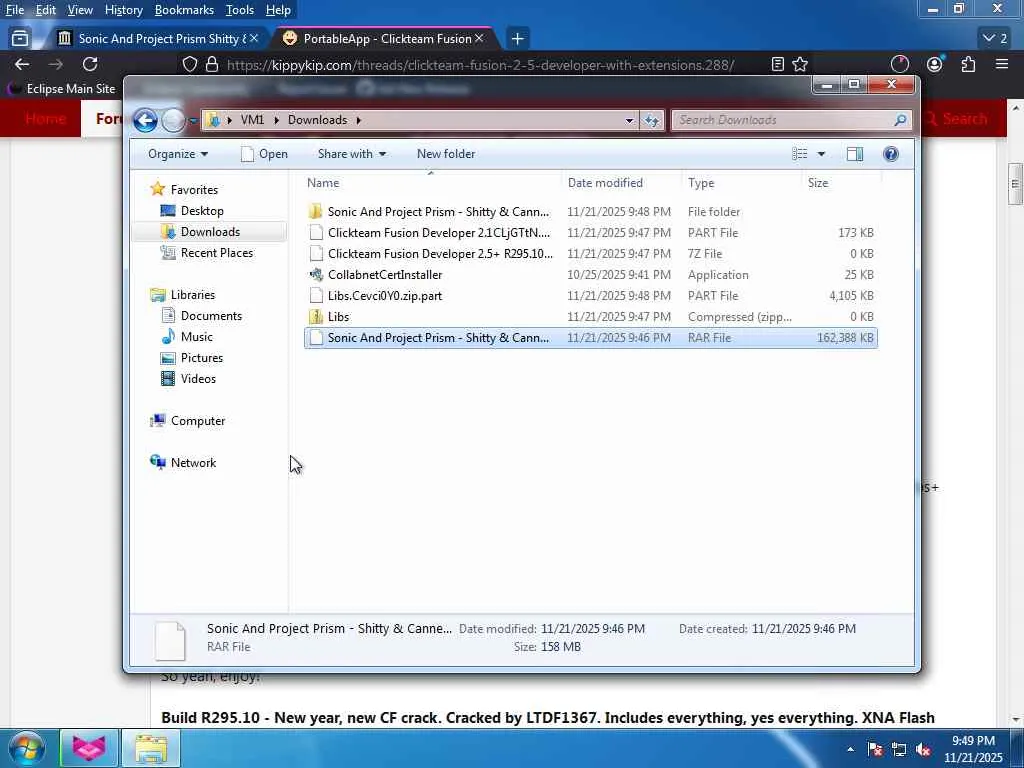Open the Music library
Screen dimensions: 1024x768
(x=196, y=337)
